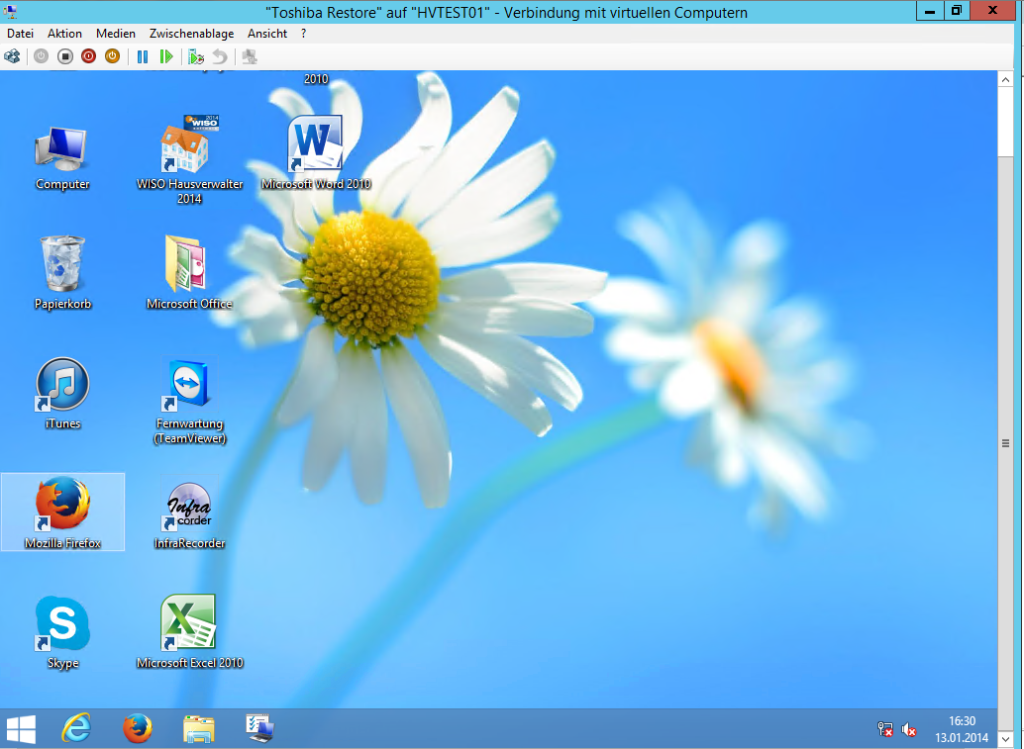The width and height of the screenshot is (1024, 749).
Task: Expand the Zwischenablage menu
Action: (191, 33)
